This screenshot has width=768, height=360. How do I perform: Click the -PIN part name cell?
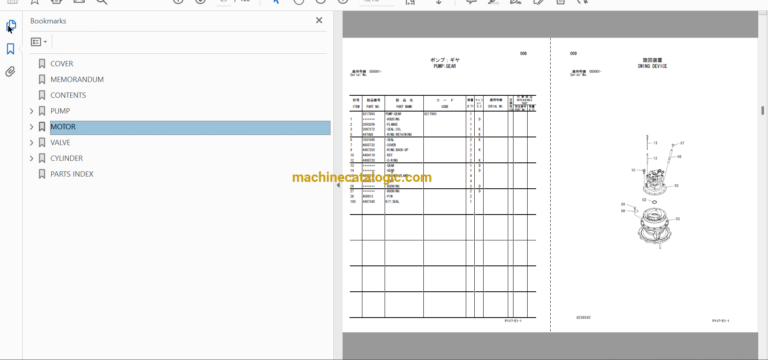(389, 196)
